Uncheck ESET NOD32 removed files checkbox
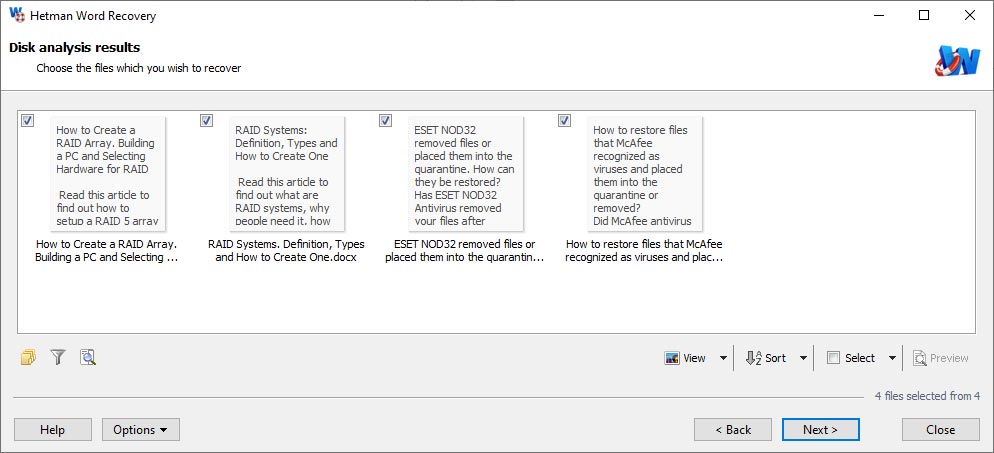Viewport: 994px width, 453px height. coord(385,120)
